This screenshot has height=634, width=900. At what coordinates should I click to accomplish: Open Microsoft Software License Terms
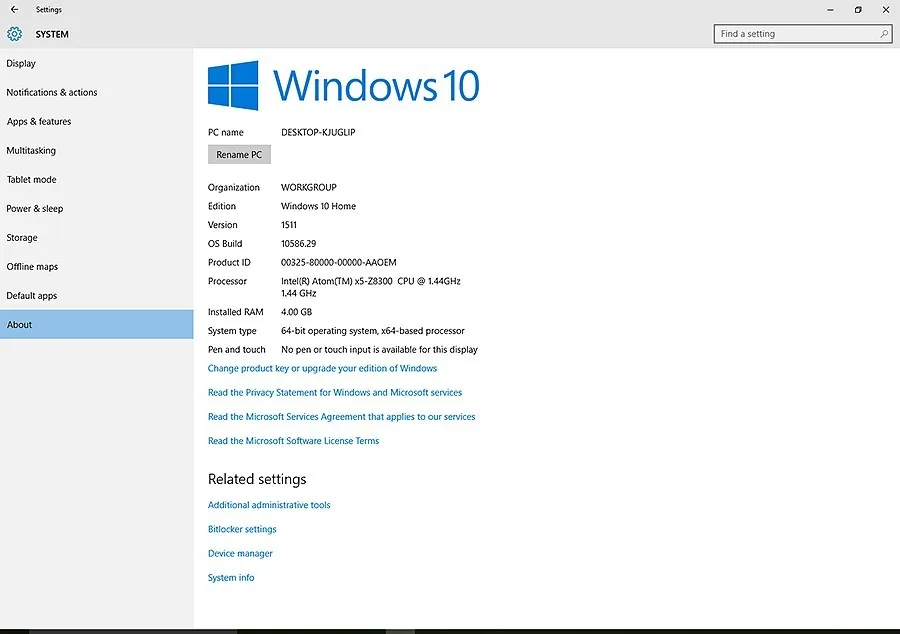click(x=293, y=441)
